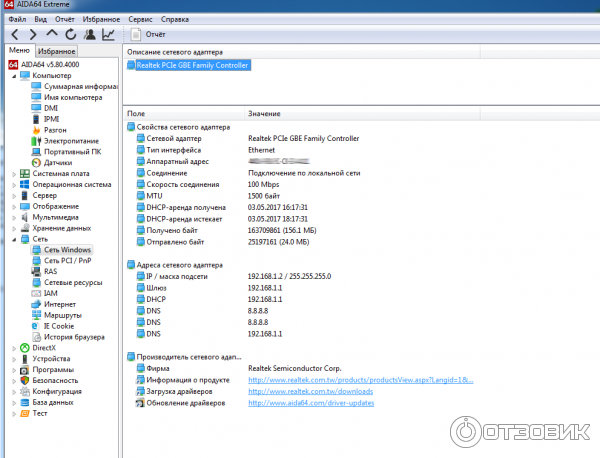Open the IAM tree icon
Image resolution: width=600 pixels, height=458 pixels.
(x=36, y=293)
